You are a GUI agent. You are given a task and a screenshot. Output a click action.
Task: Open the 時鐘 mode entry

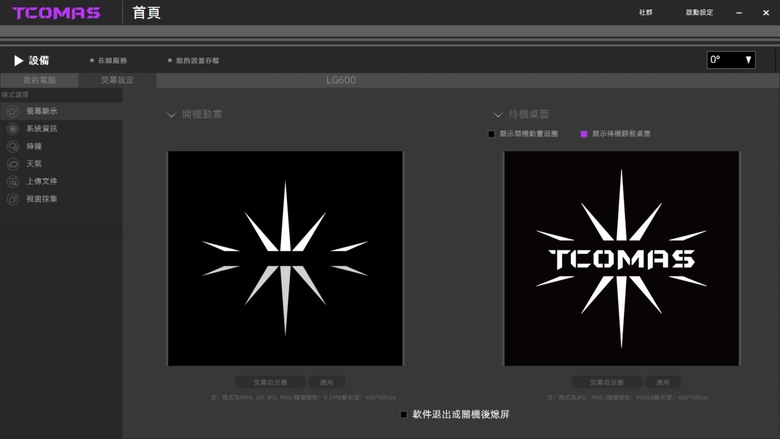(61, 146)
